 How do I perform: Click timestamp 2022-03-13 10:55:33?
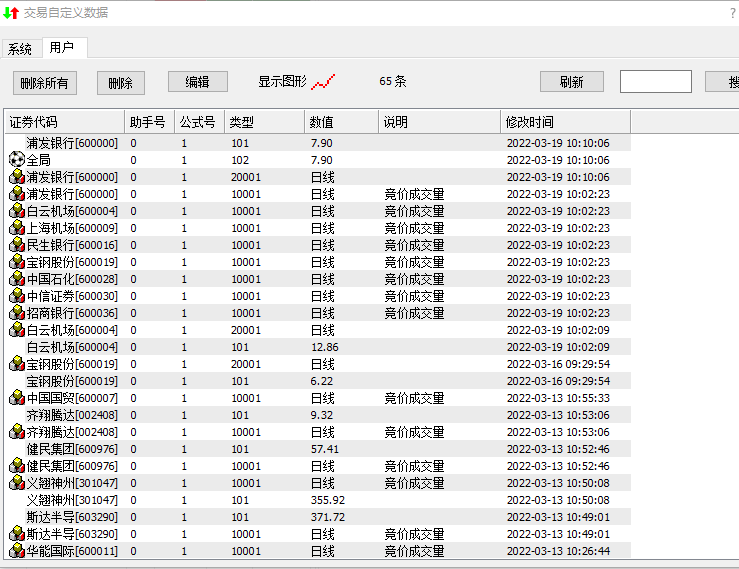(558, 398)
